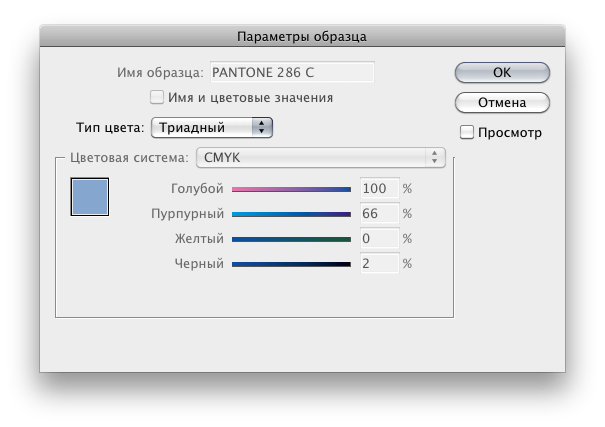Screen dimensions: 605x427
Task: Click the Черный black slider
Action: pyautogui.click(x=291, y=264)
